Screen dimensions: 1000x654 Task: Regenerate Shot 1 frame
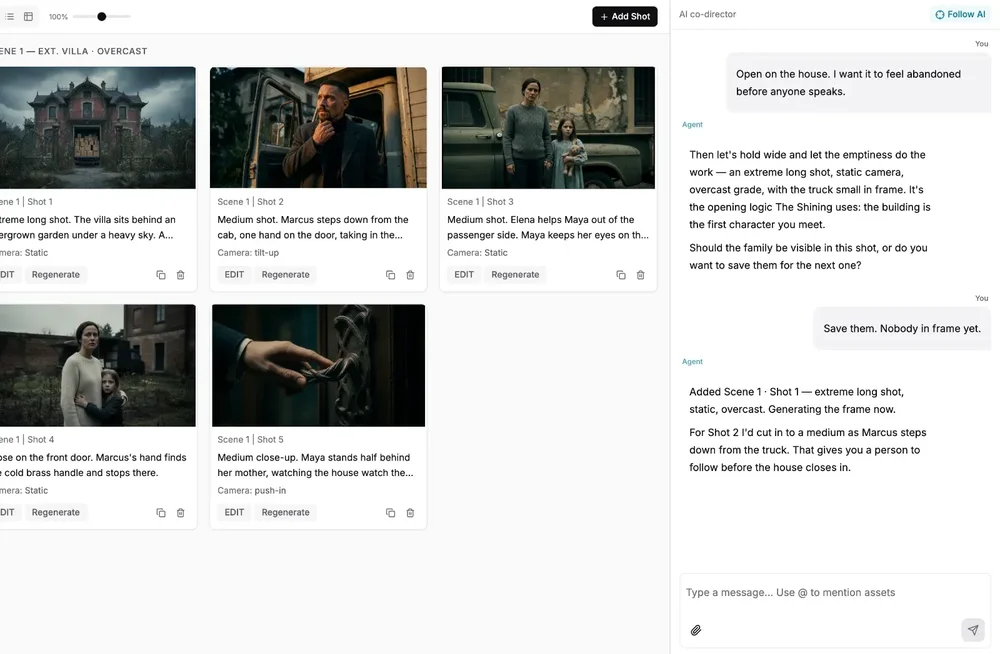pos(56,274)
